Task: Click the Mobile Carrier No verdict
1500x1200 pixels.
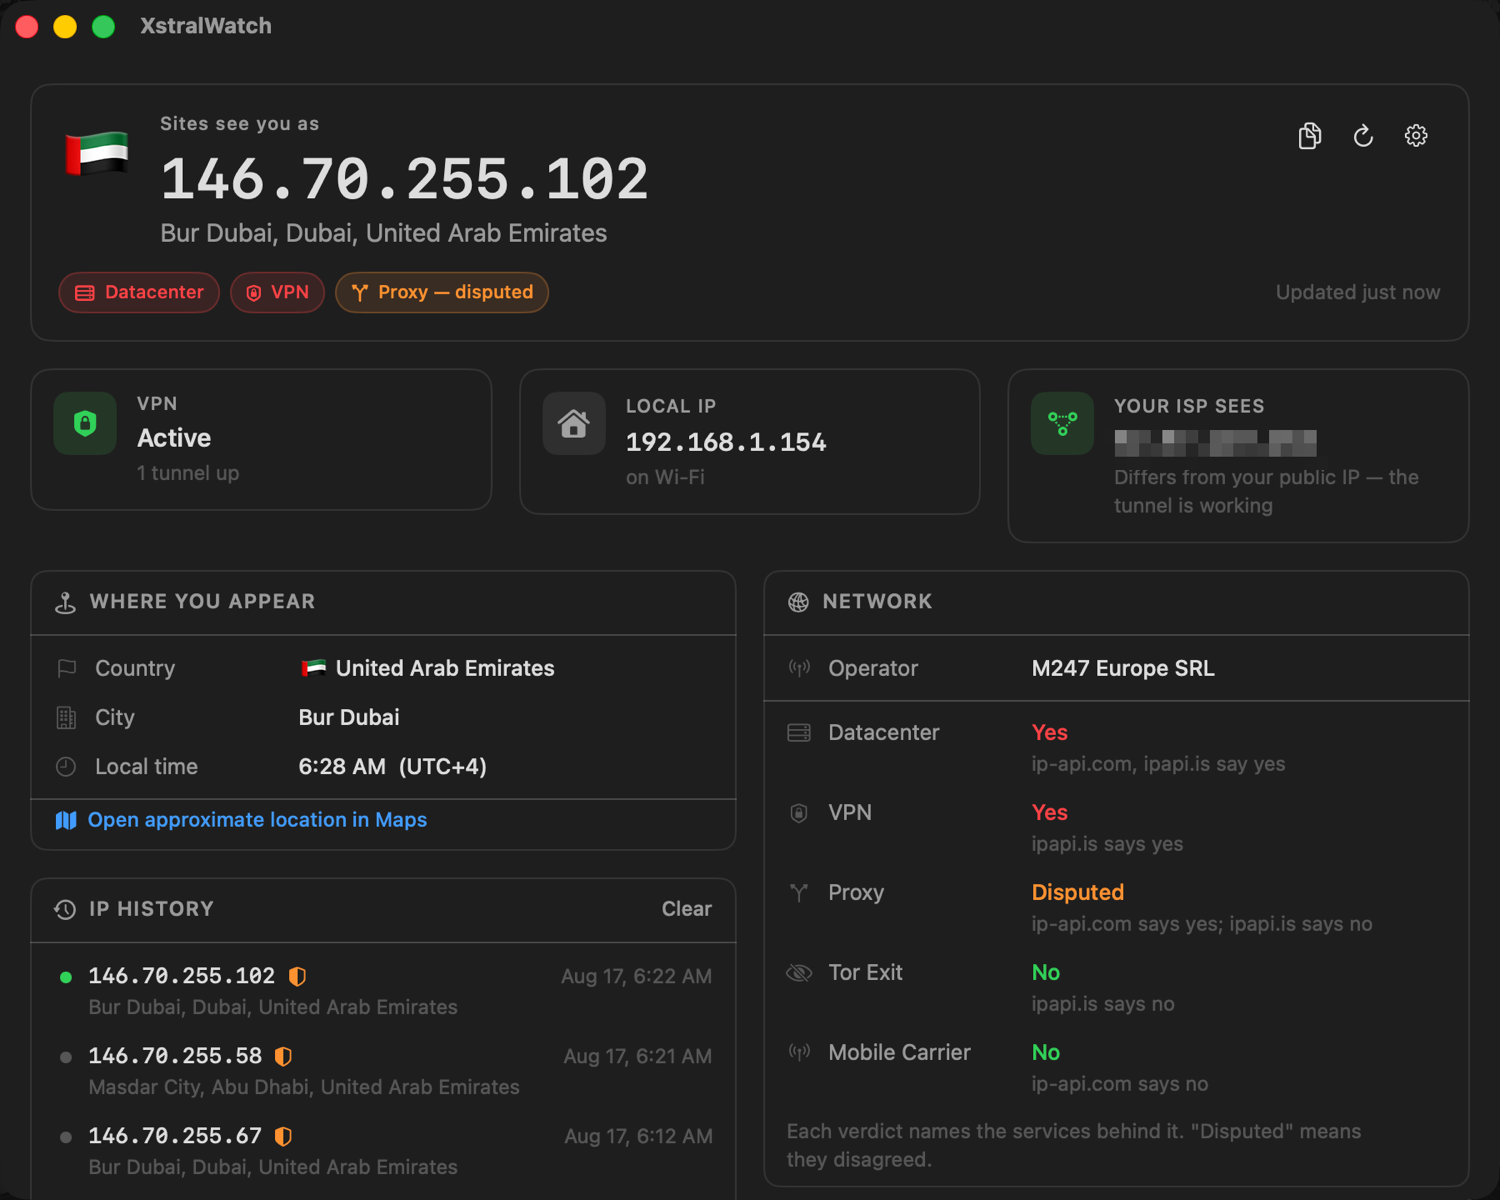Action: [1046, 1052]
